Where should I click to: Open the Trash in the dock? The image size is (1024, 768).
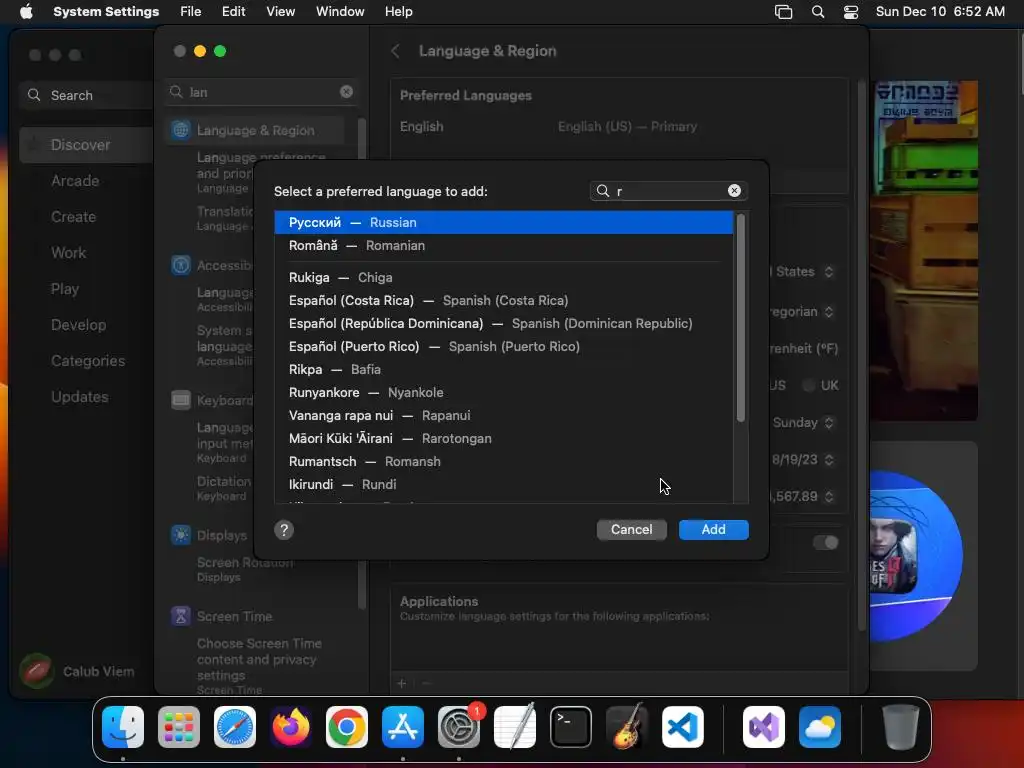click(x=901, y=727)
